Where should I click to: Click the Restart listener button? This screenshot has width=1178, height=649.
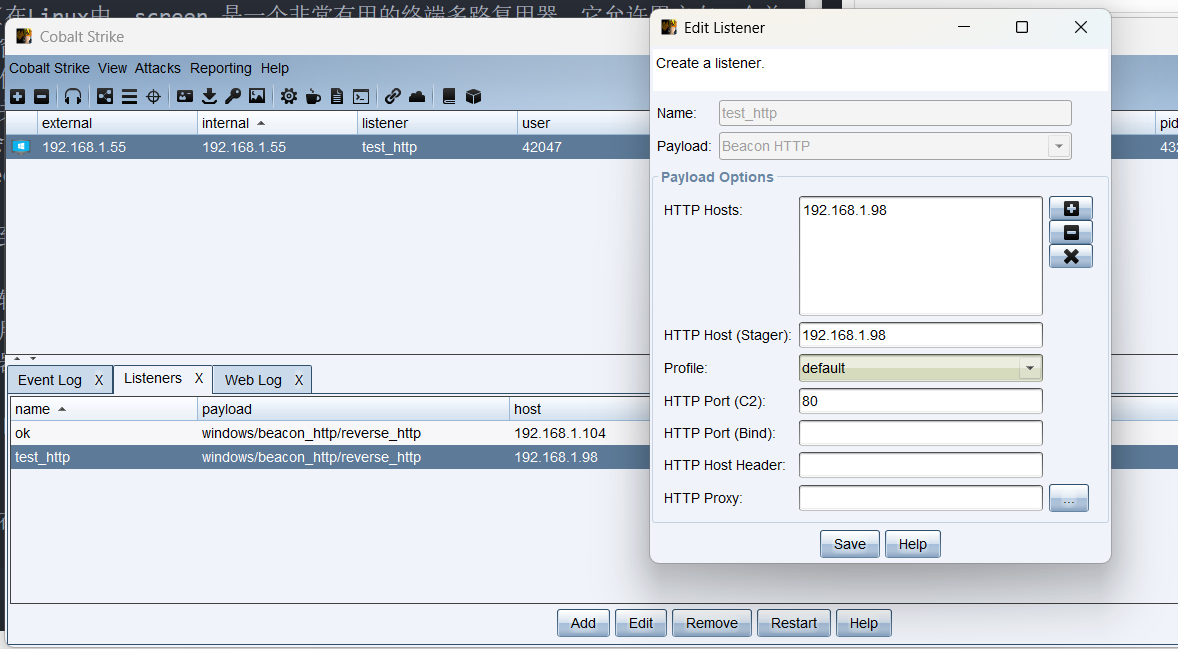pyautogui.click(x=793, y=623)
